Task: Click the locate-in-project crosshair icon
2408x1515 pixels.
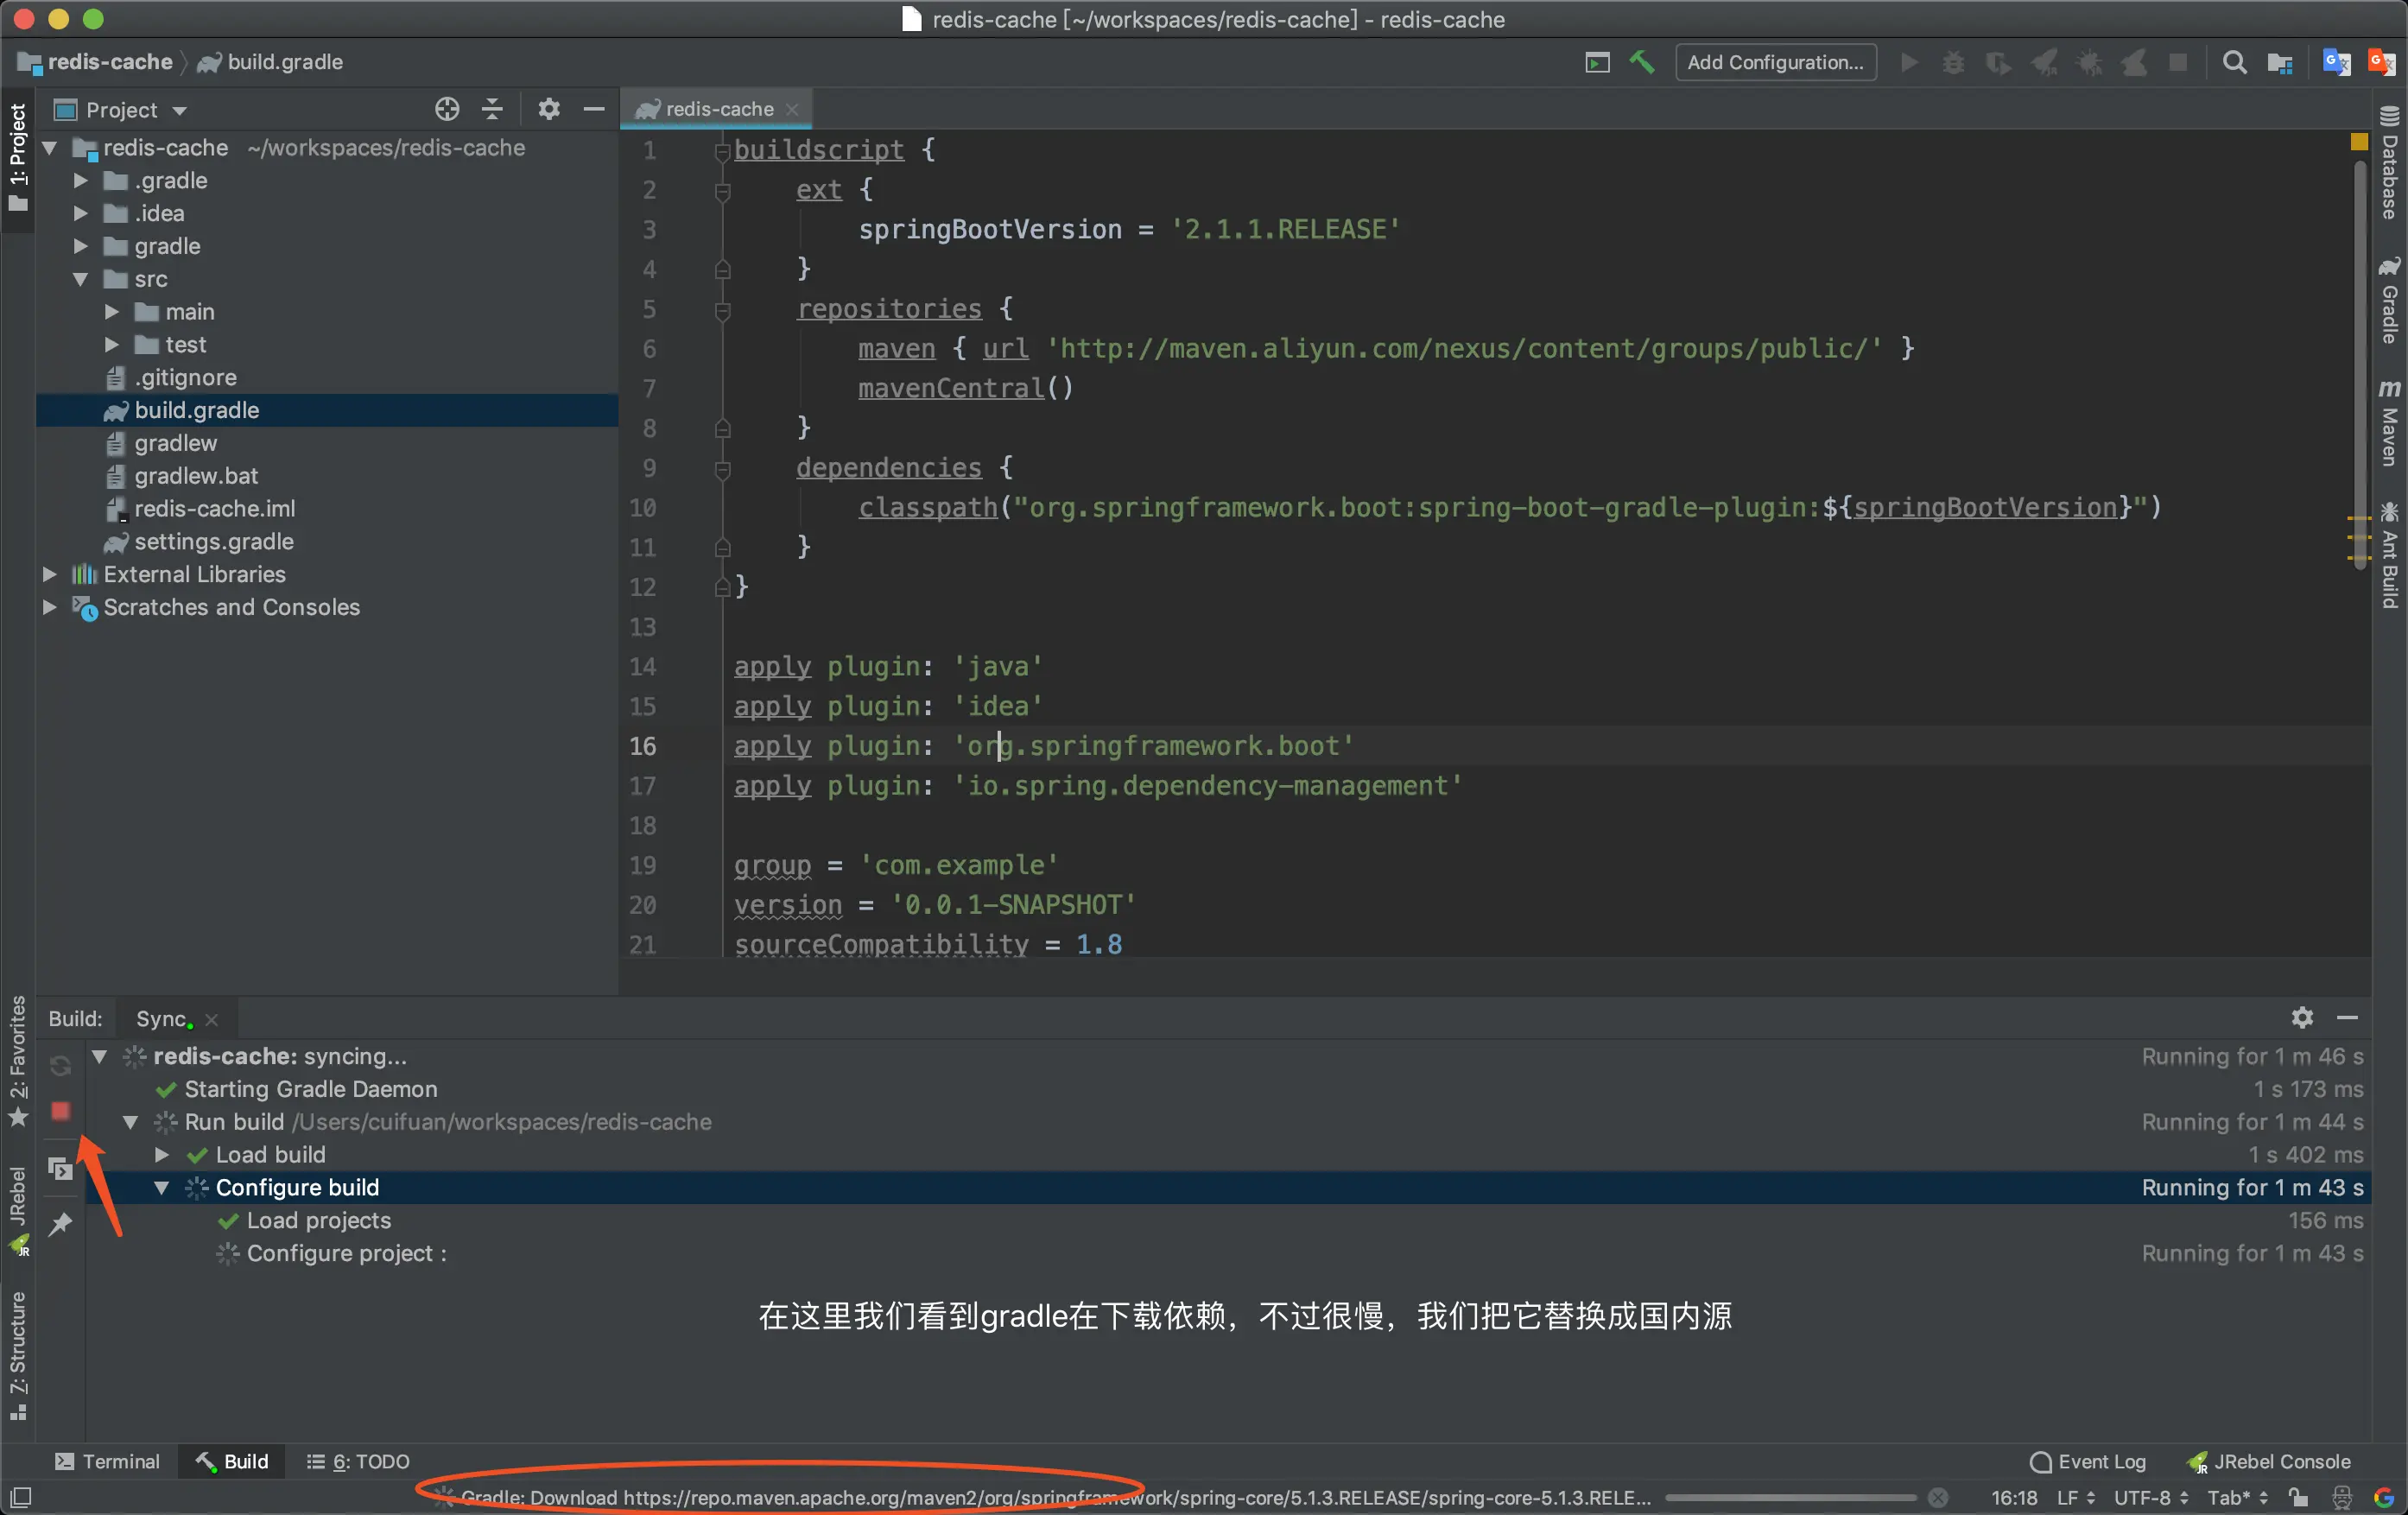Action: point(447,109)
